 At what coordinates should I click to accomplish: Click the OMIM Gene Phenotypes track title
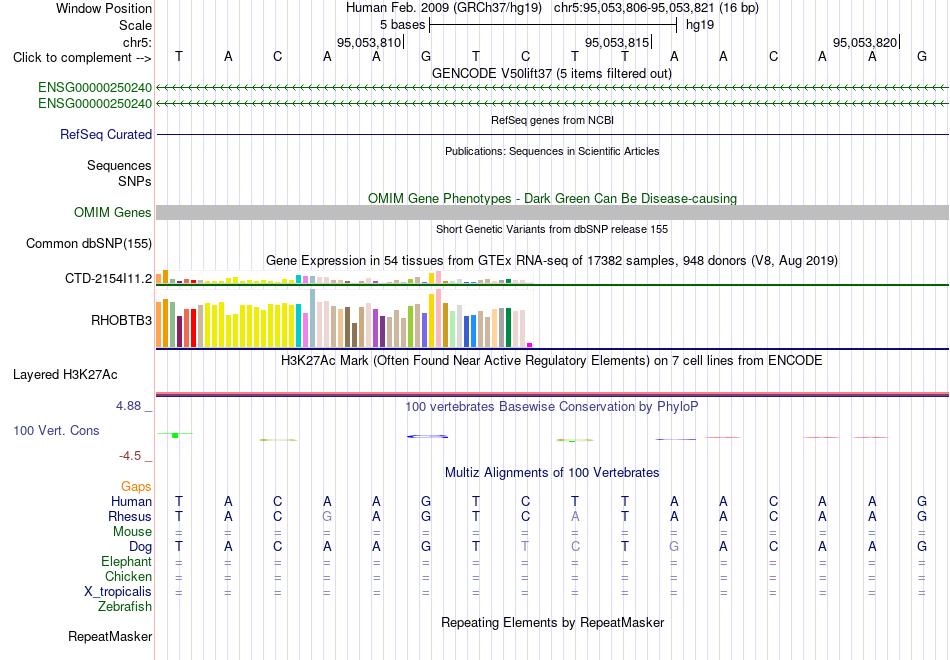552,198
